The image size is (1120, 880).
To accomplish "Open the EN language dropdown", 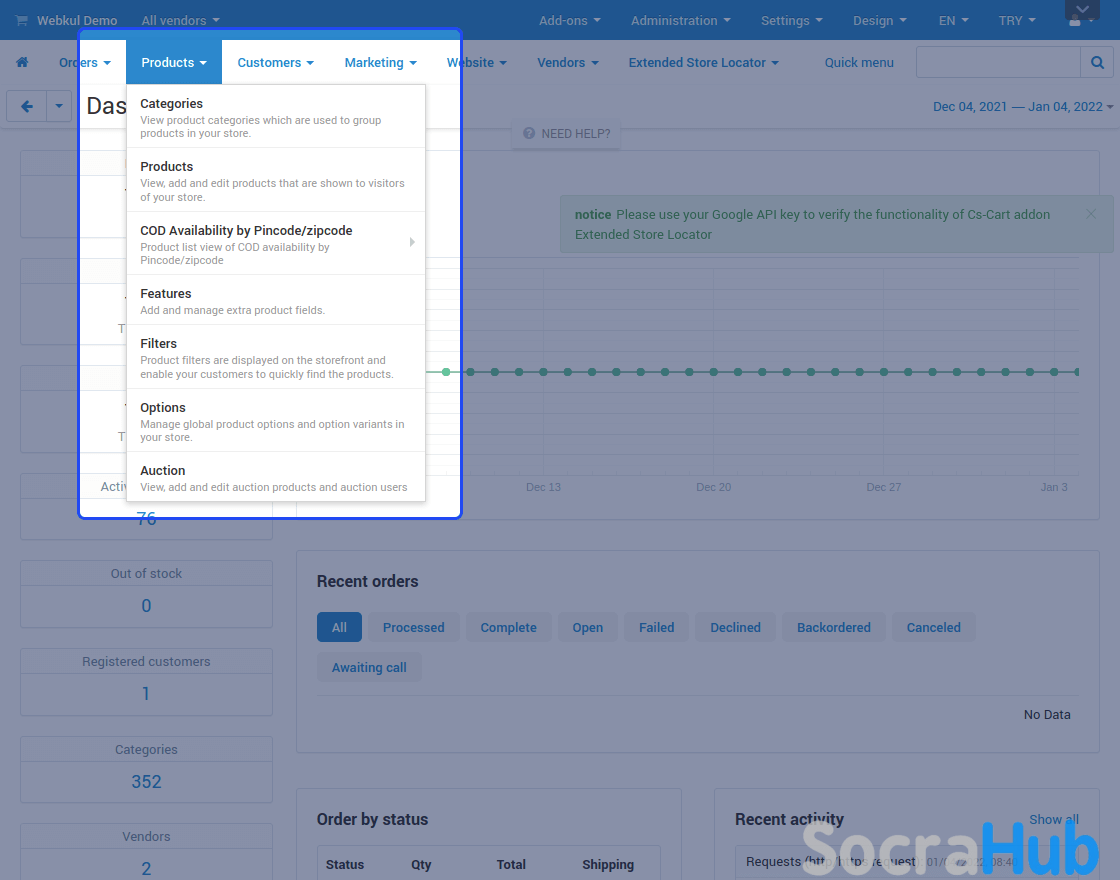I will point(952,21).
